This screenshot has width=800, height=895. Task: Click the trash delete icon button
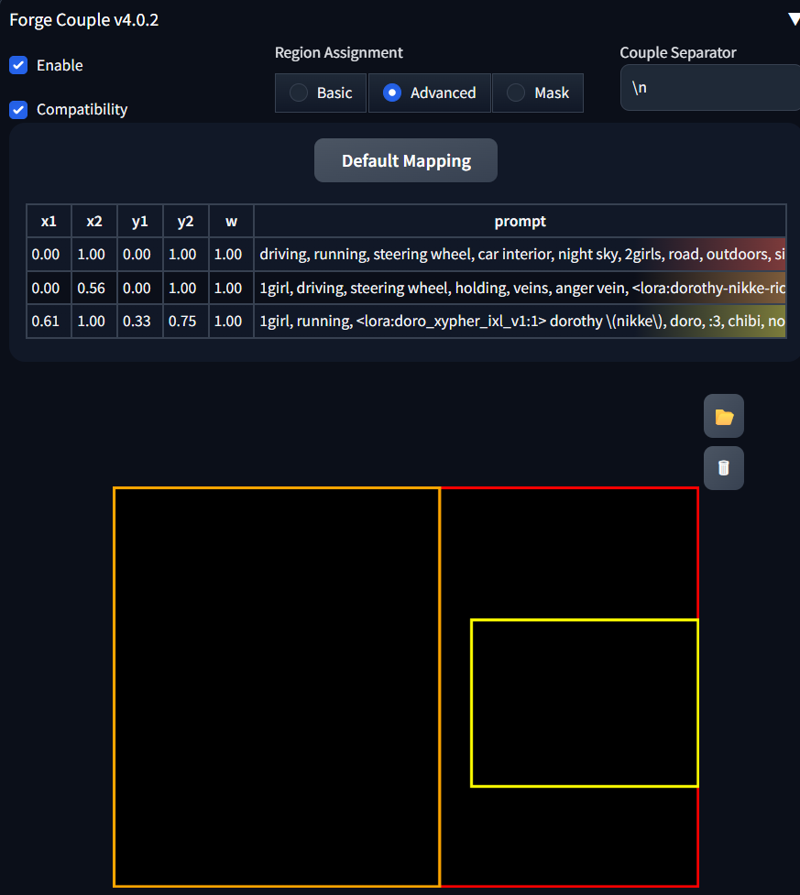(x=724, y=468)
